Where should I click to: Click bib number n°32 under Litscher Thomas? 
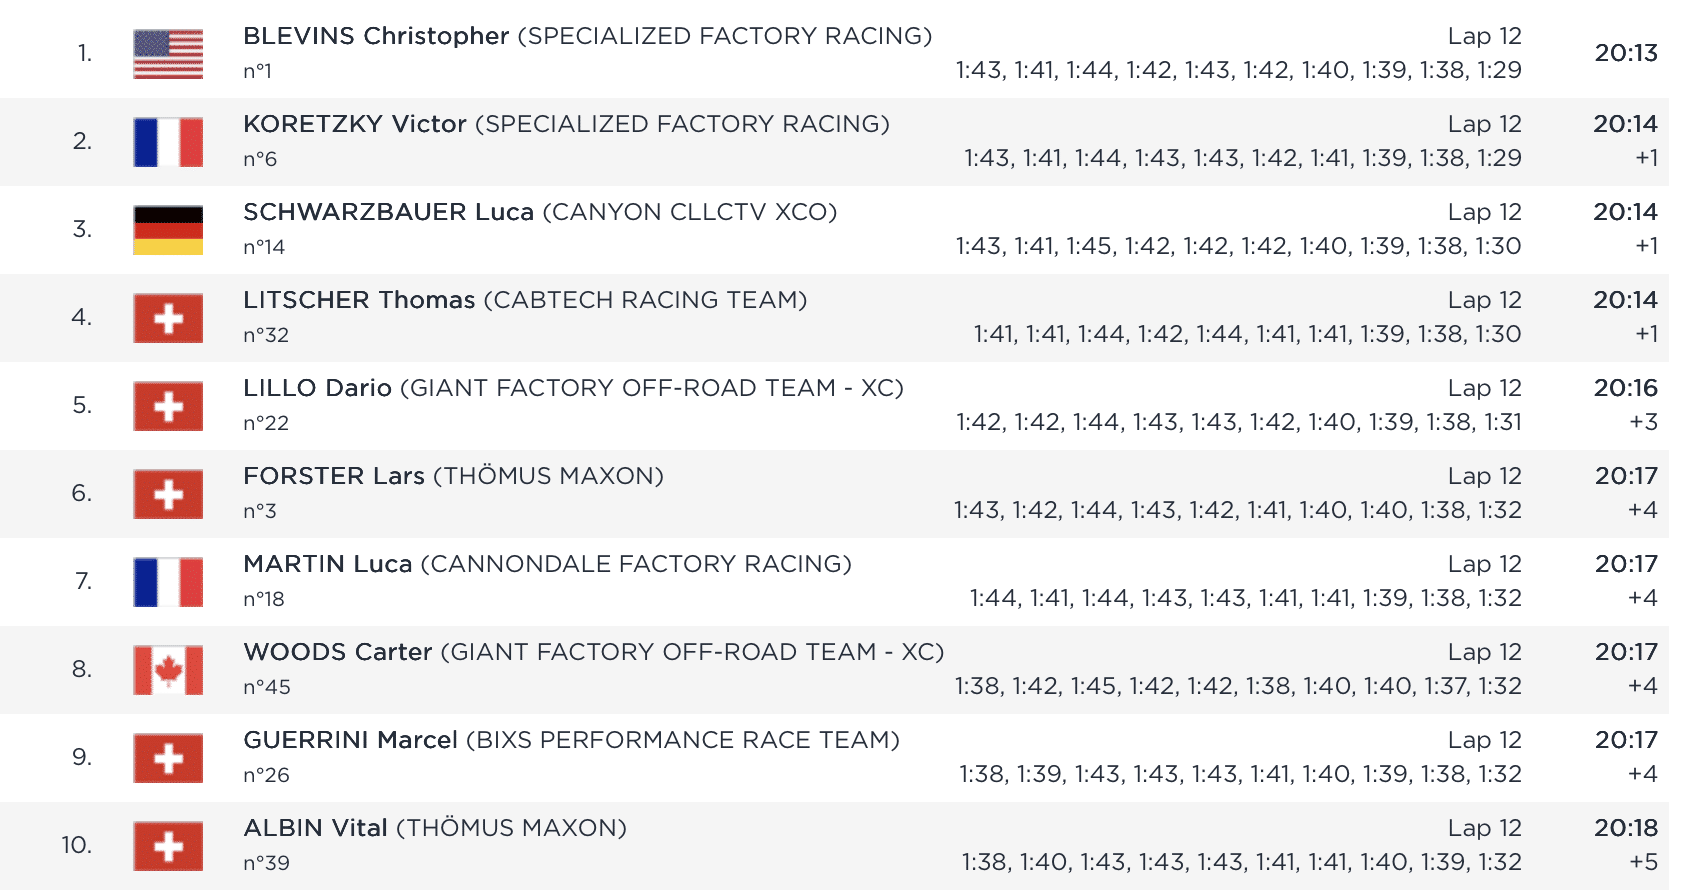click(266, 335)
